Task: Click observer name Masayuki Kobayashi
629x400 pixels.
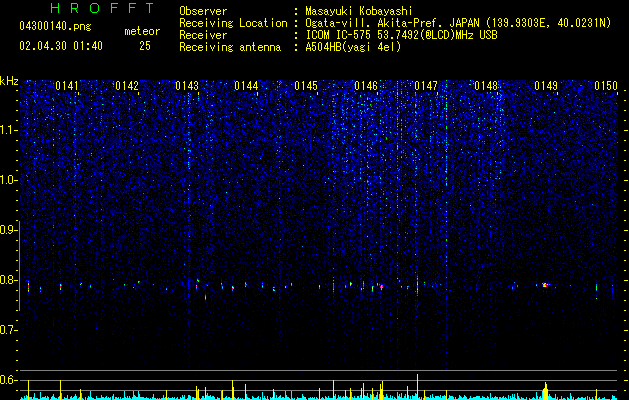Action: pos(359,11)
